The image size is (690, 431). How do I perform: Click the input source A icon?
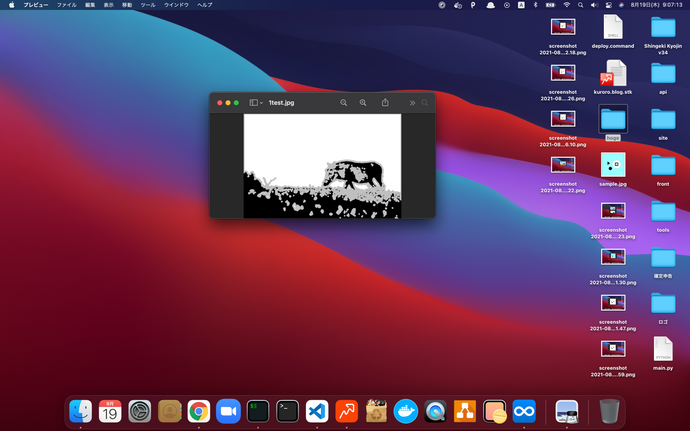[521, 5]
